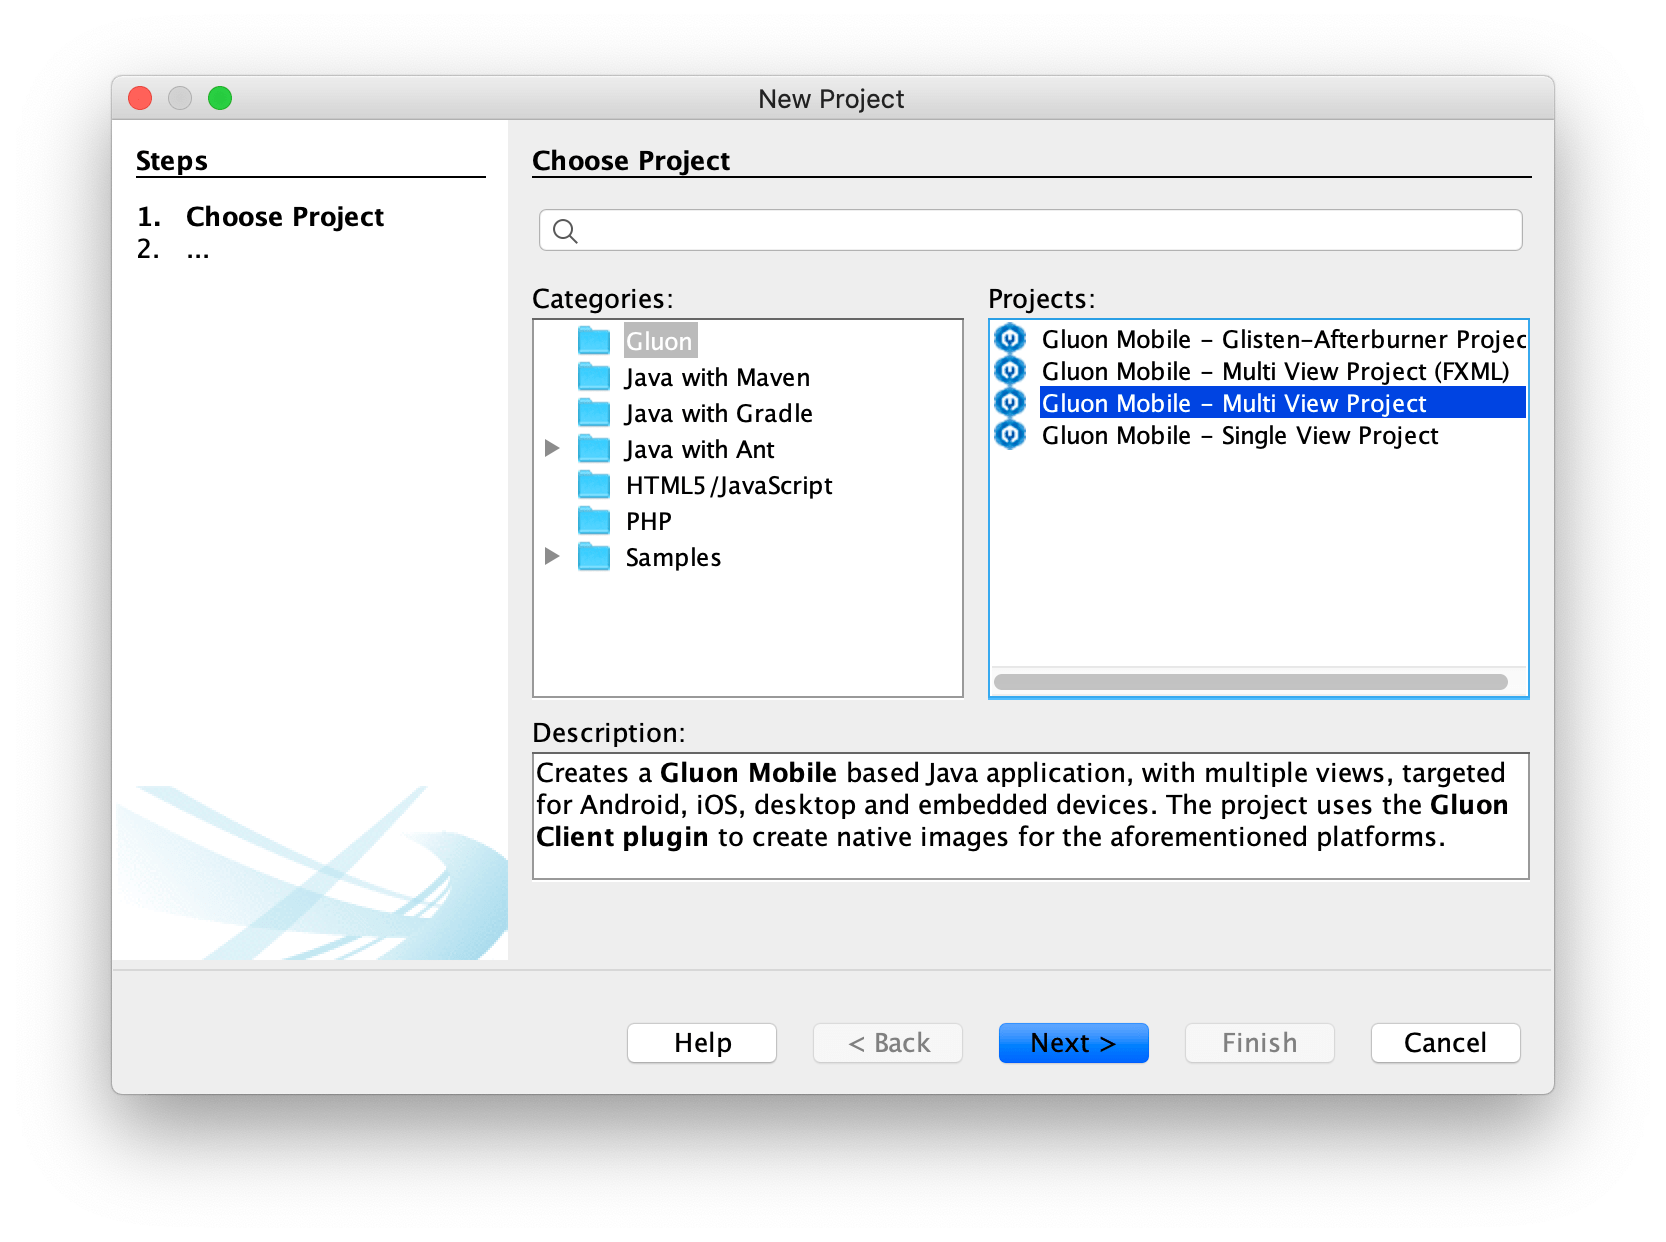1666x1242 pixels.
Task: Click the HTML5/JavaScript folder icon
Action: pos(594,485)
